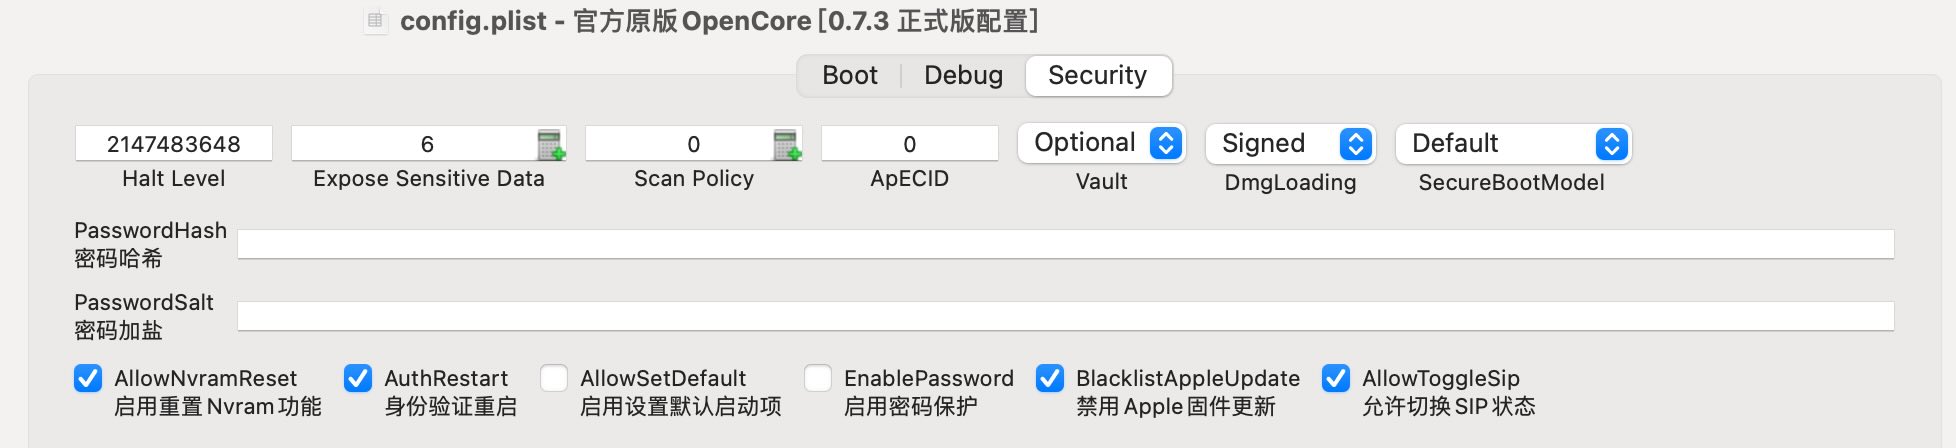Screen dimensions: 1956x448
Task: Focus the PasswordHash text field
Action: (x=1066, y=244)
